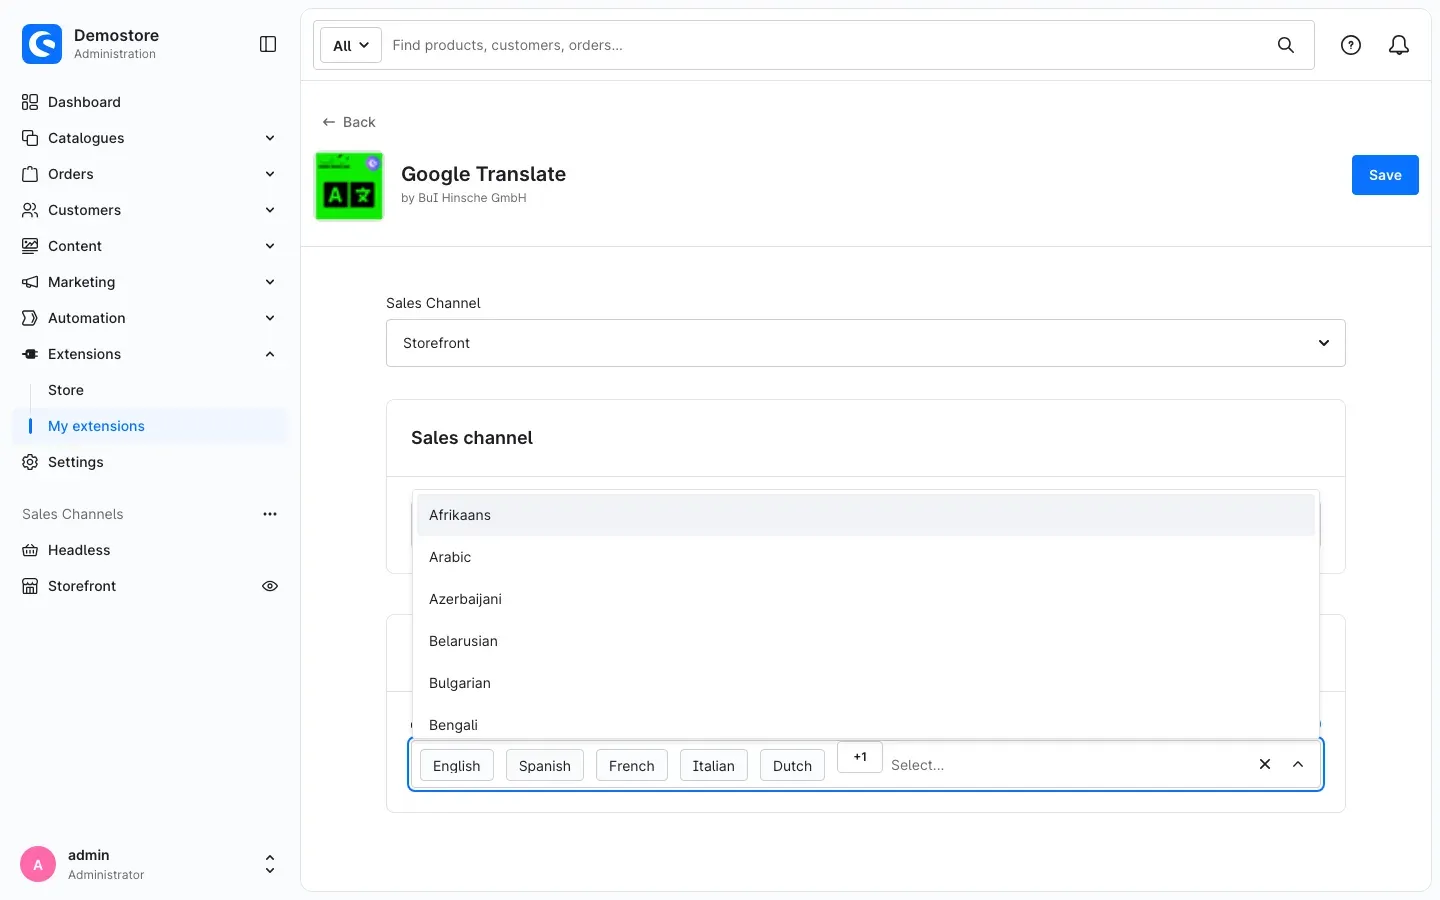Click the Catalogues icon in sidebar
The height and width of the screenshot is (900, 1440).
pyautogui.click(x=30, y=138)
